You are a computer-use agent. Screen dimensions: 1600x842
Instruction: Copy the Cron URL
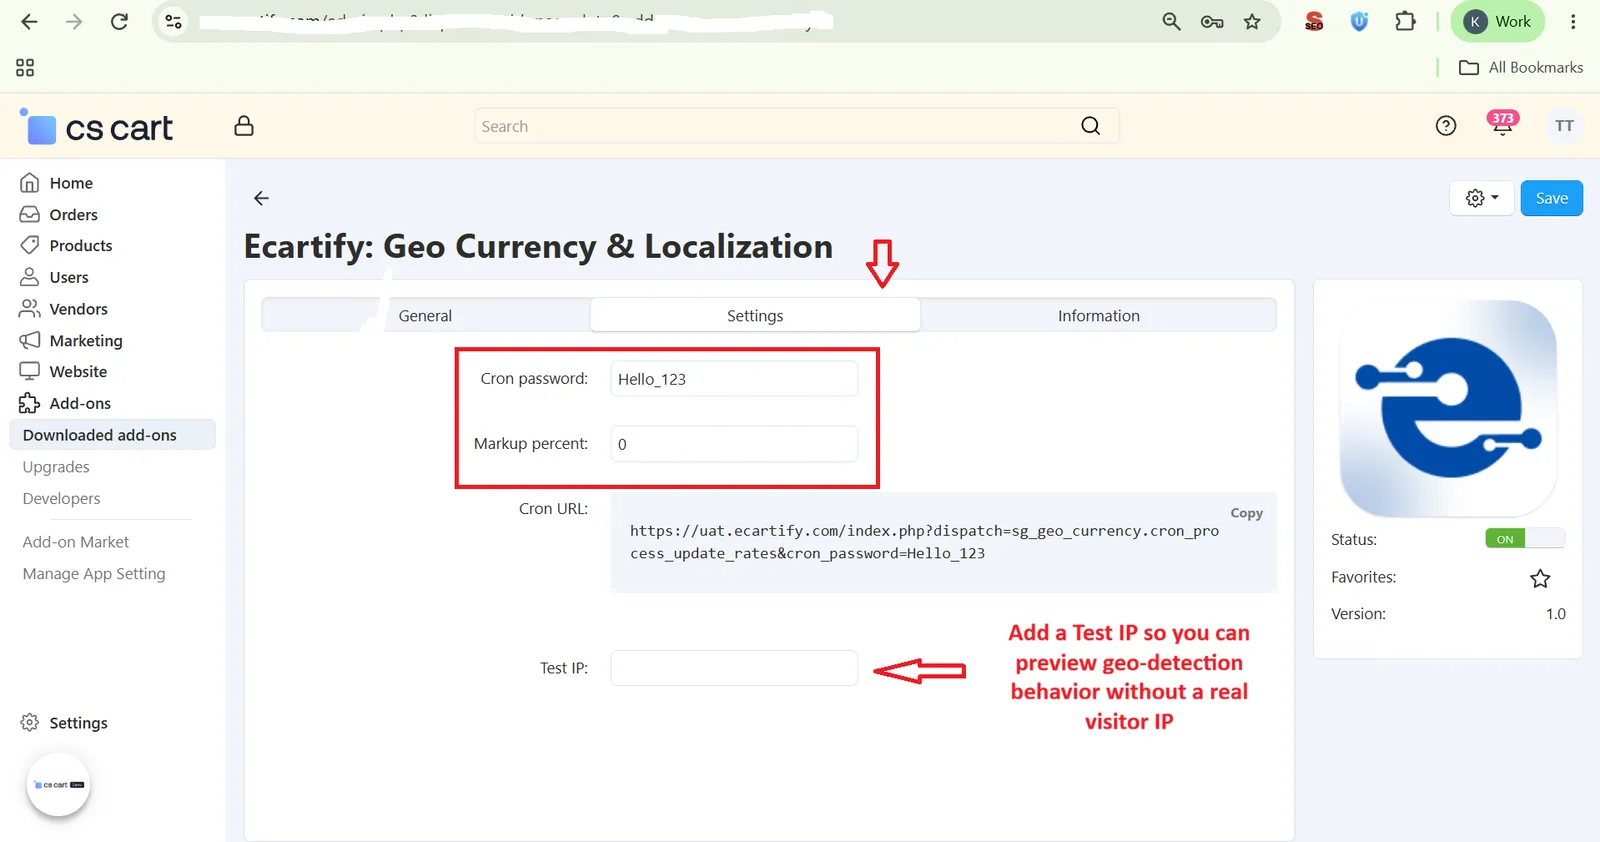[x=1246, y=513]
